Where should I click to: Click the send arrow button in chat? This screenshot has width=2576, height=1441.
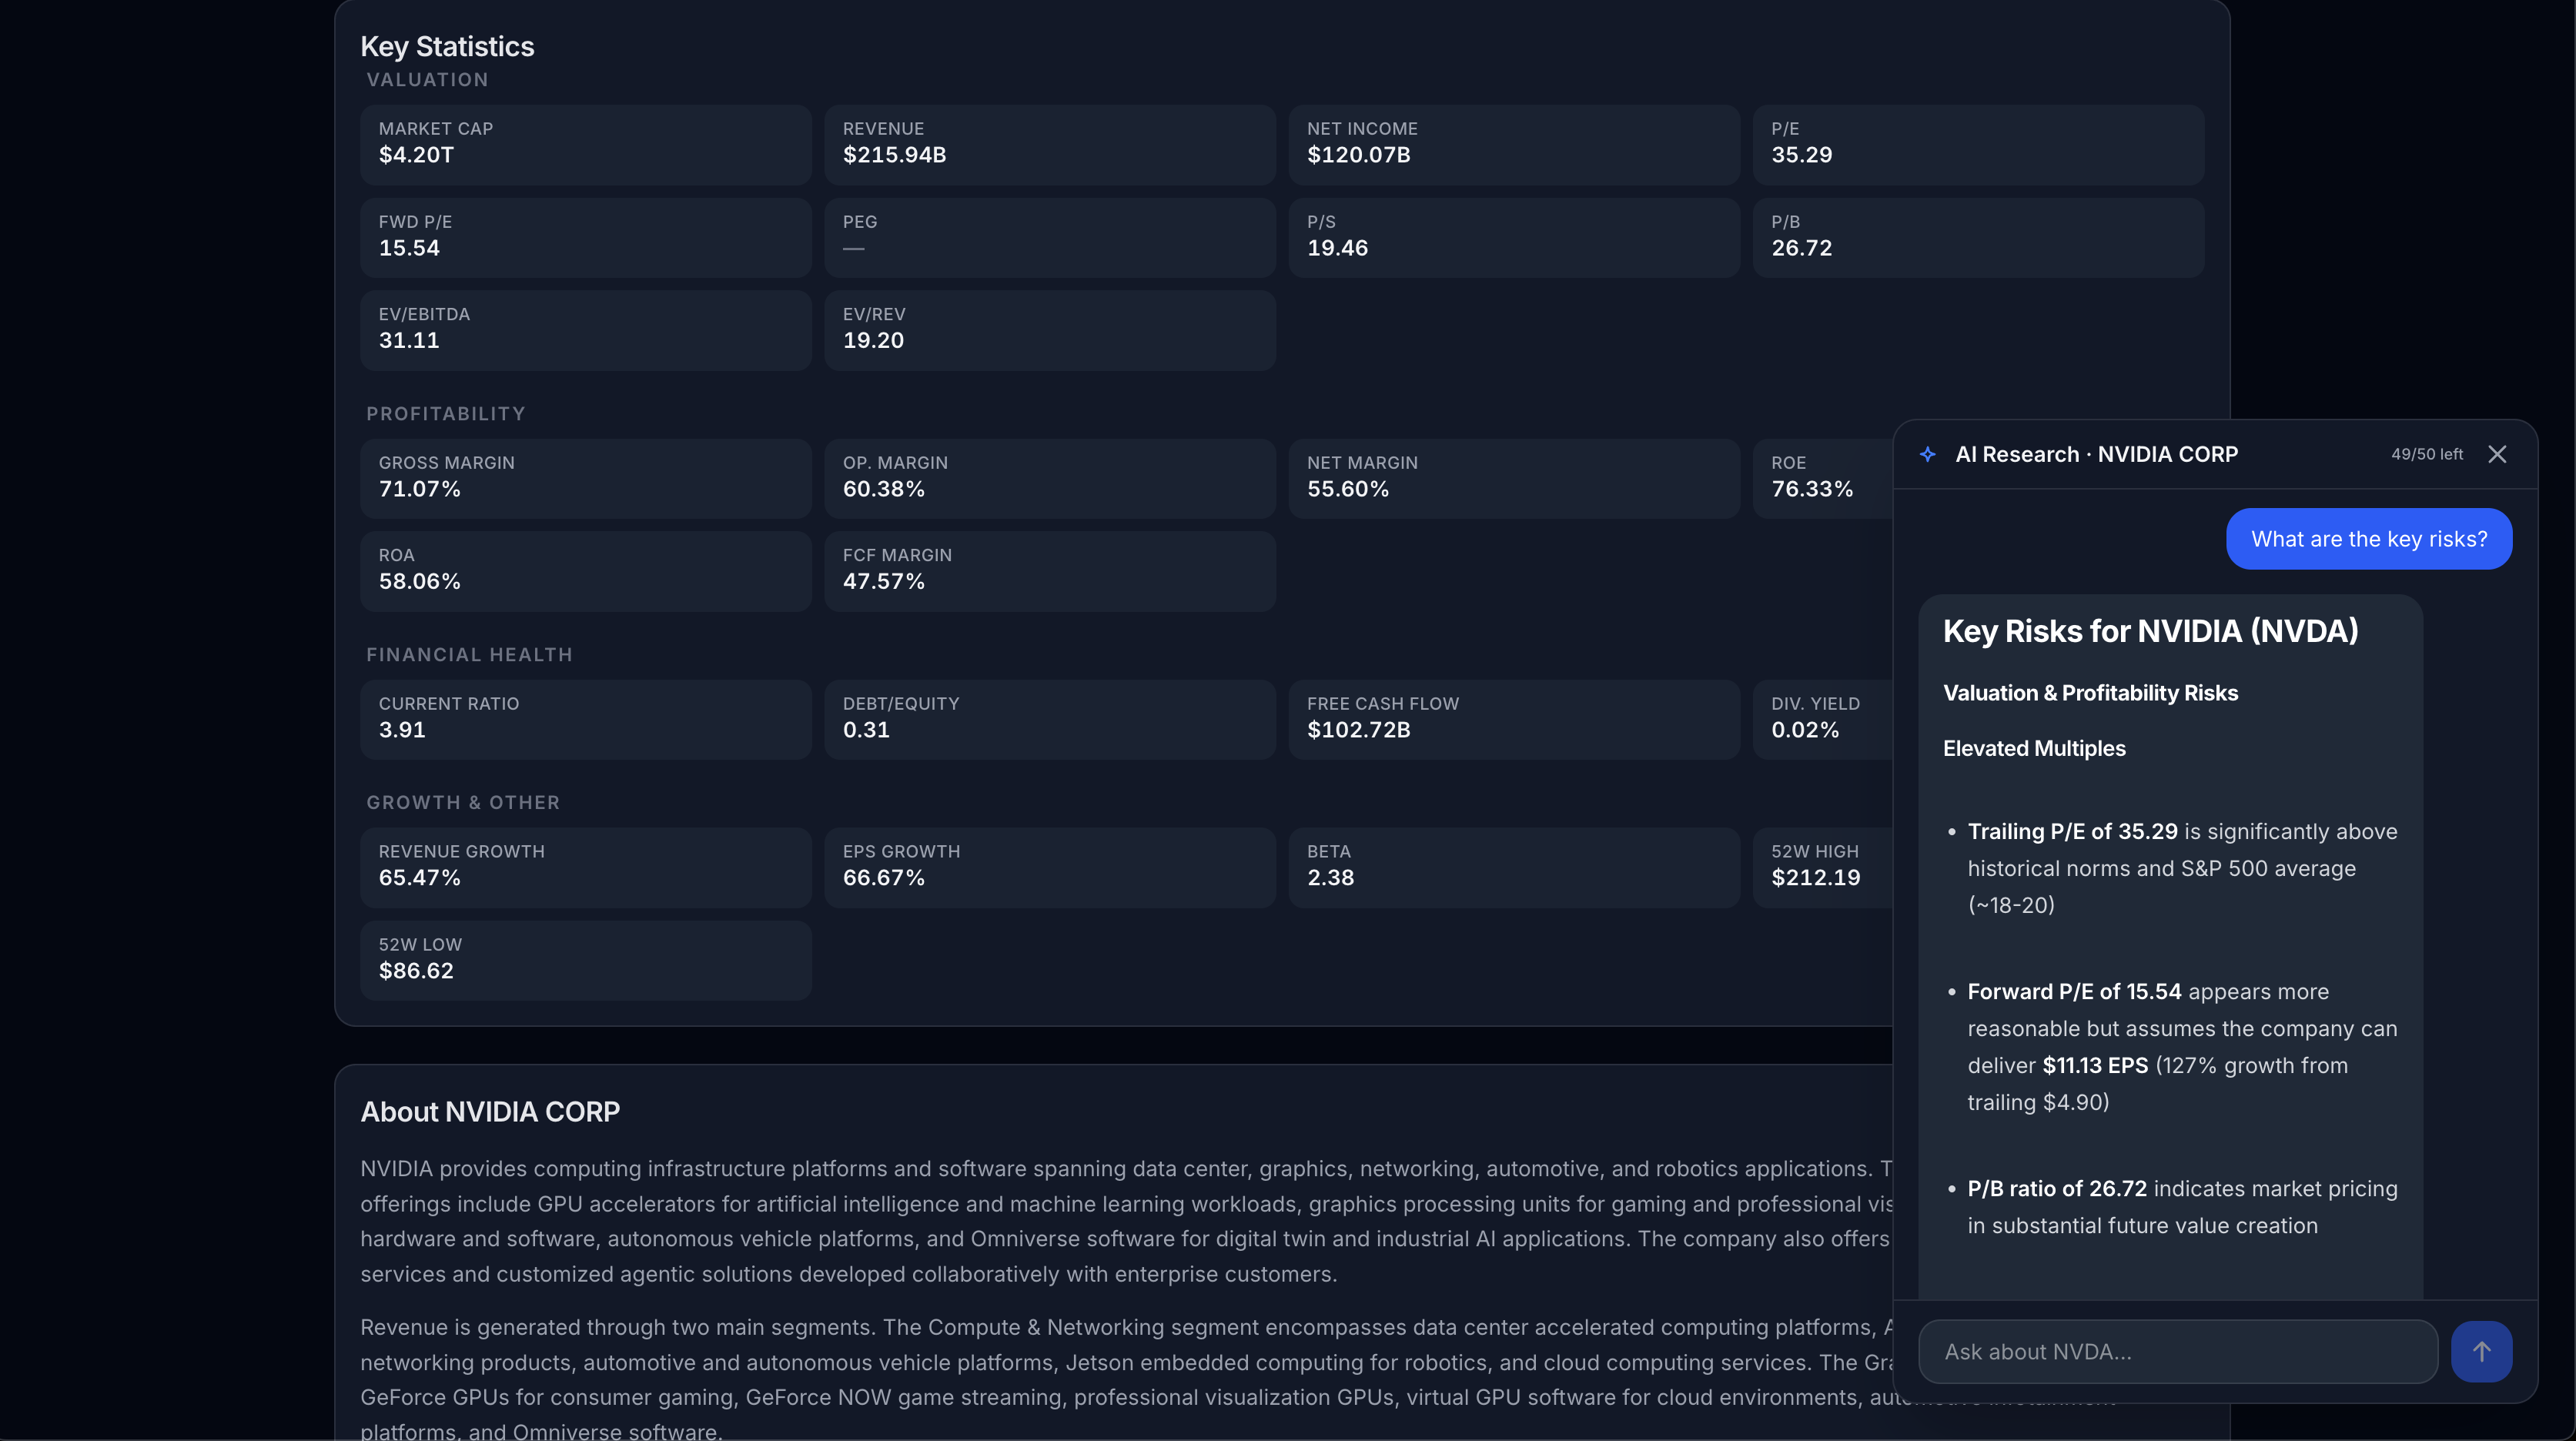click(2481, 1352)
